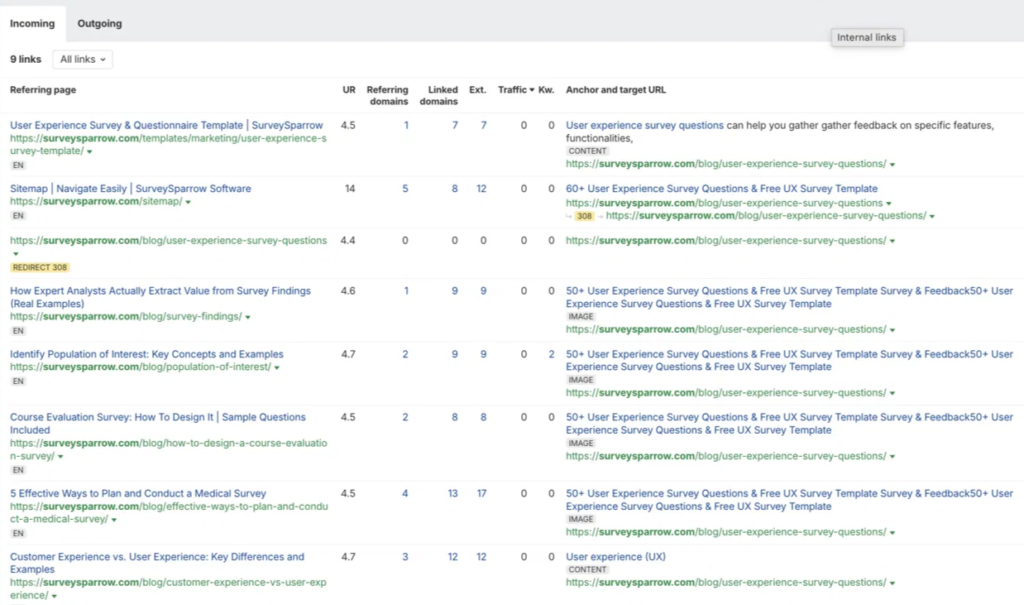
Task: Click the Linked domains column header
Action: pyautogui.click(x=439, y=95)
